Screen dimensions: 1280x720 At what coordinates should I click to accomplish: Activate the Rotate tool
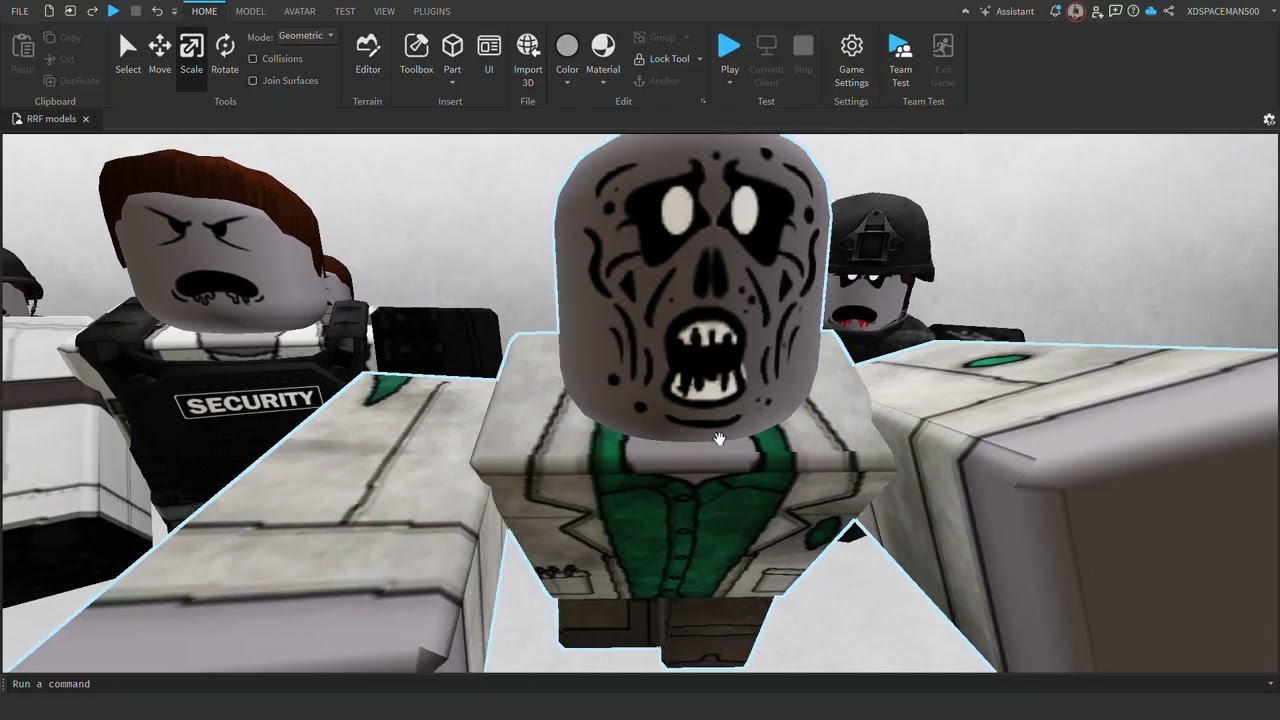click(x=225, y=54)
